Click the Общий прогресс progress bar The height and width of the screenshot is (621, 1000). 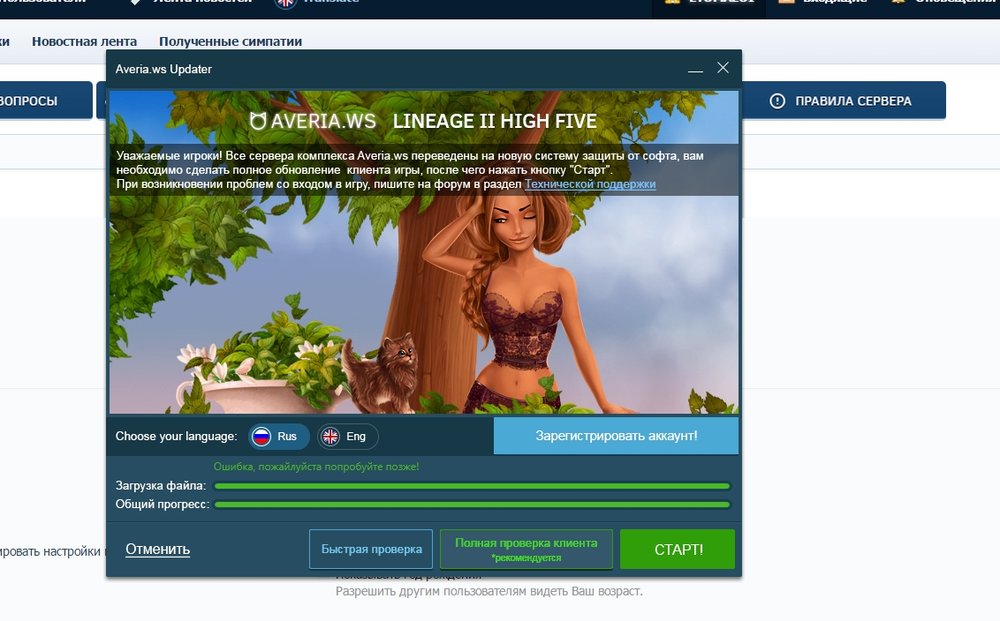[472, 505]
